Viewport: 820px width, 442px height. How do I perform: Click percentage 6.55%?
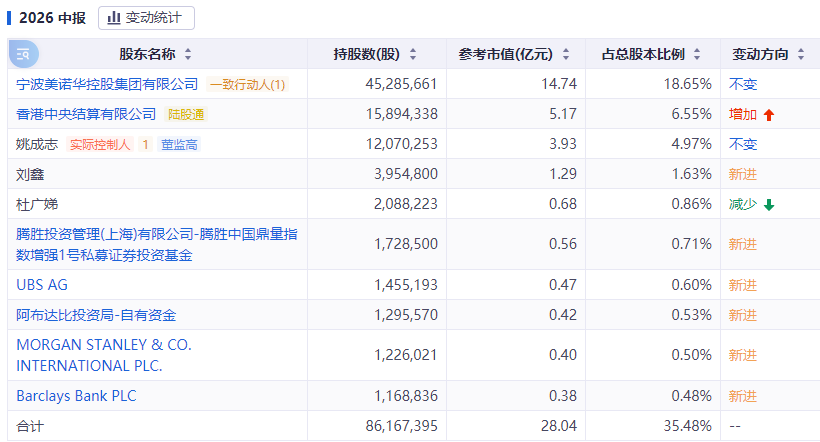(x=691, y=114)
